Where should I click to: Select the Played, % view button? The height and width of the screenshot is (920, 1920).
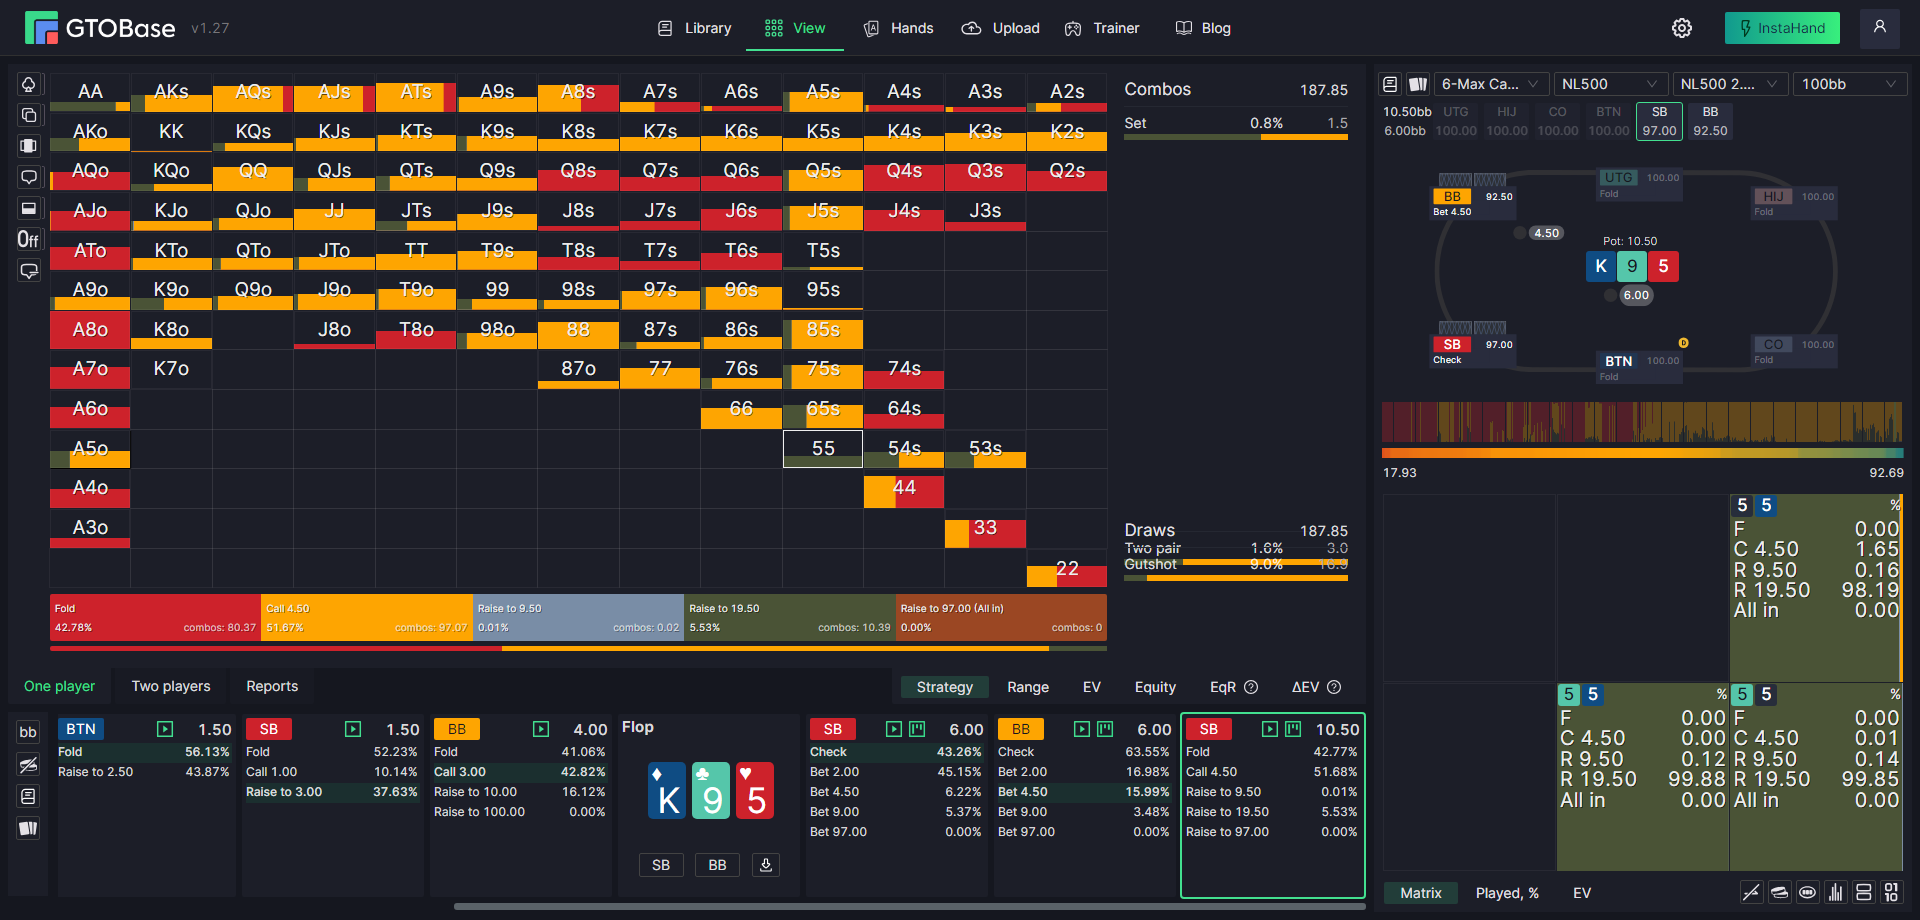(1507, 893)
